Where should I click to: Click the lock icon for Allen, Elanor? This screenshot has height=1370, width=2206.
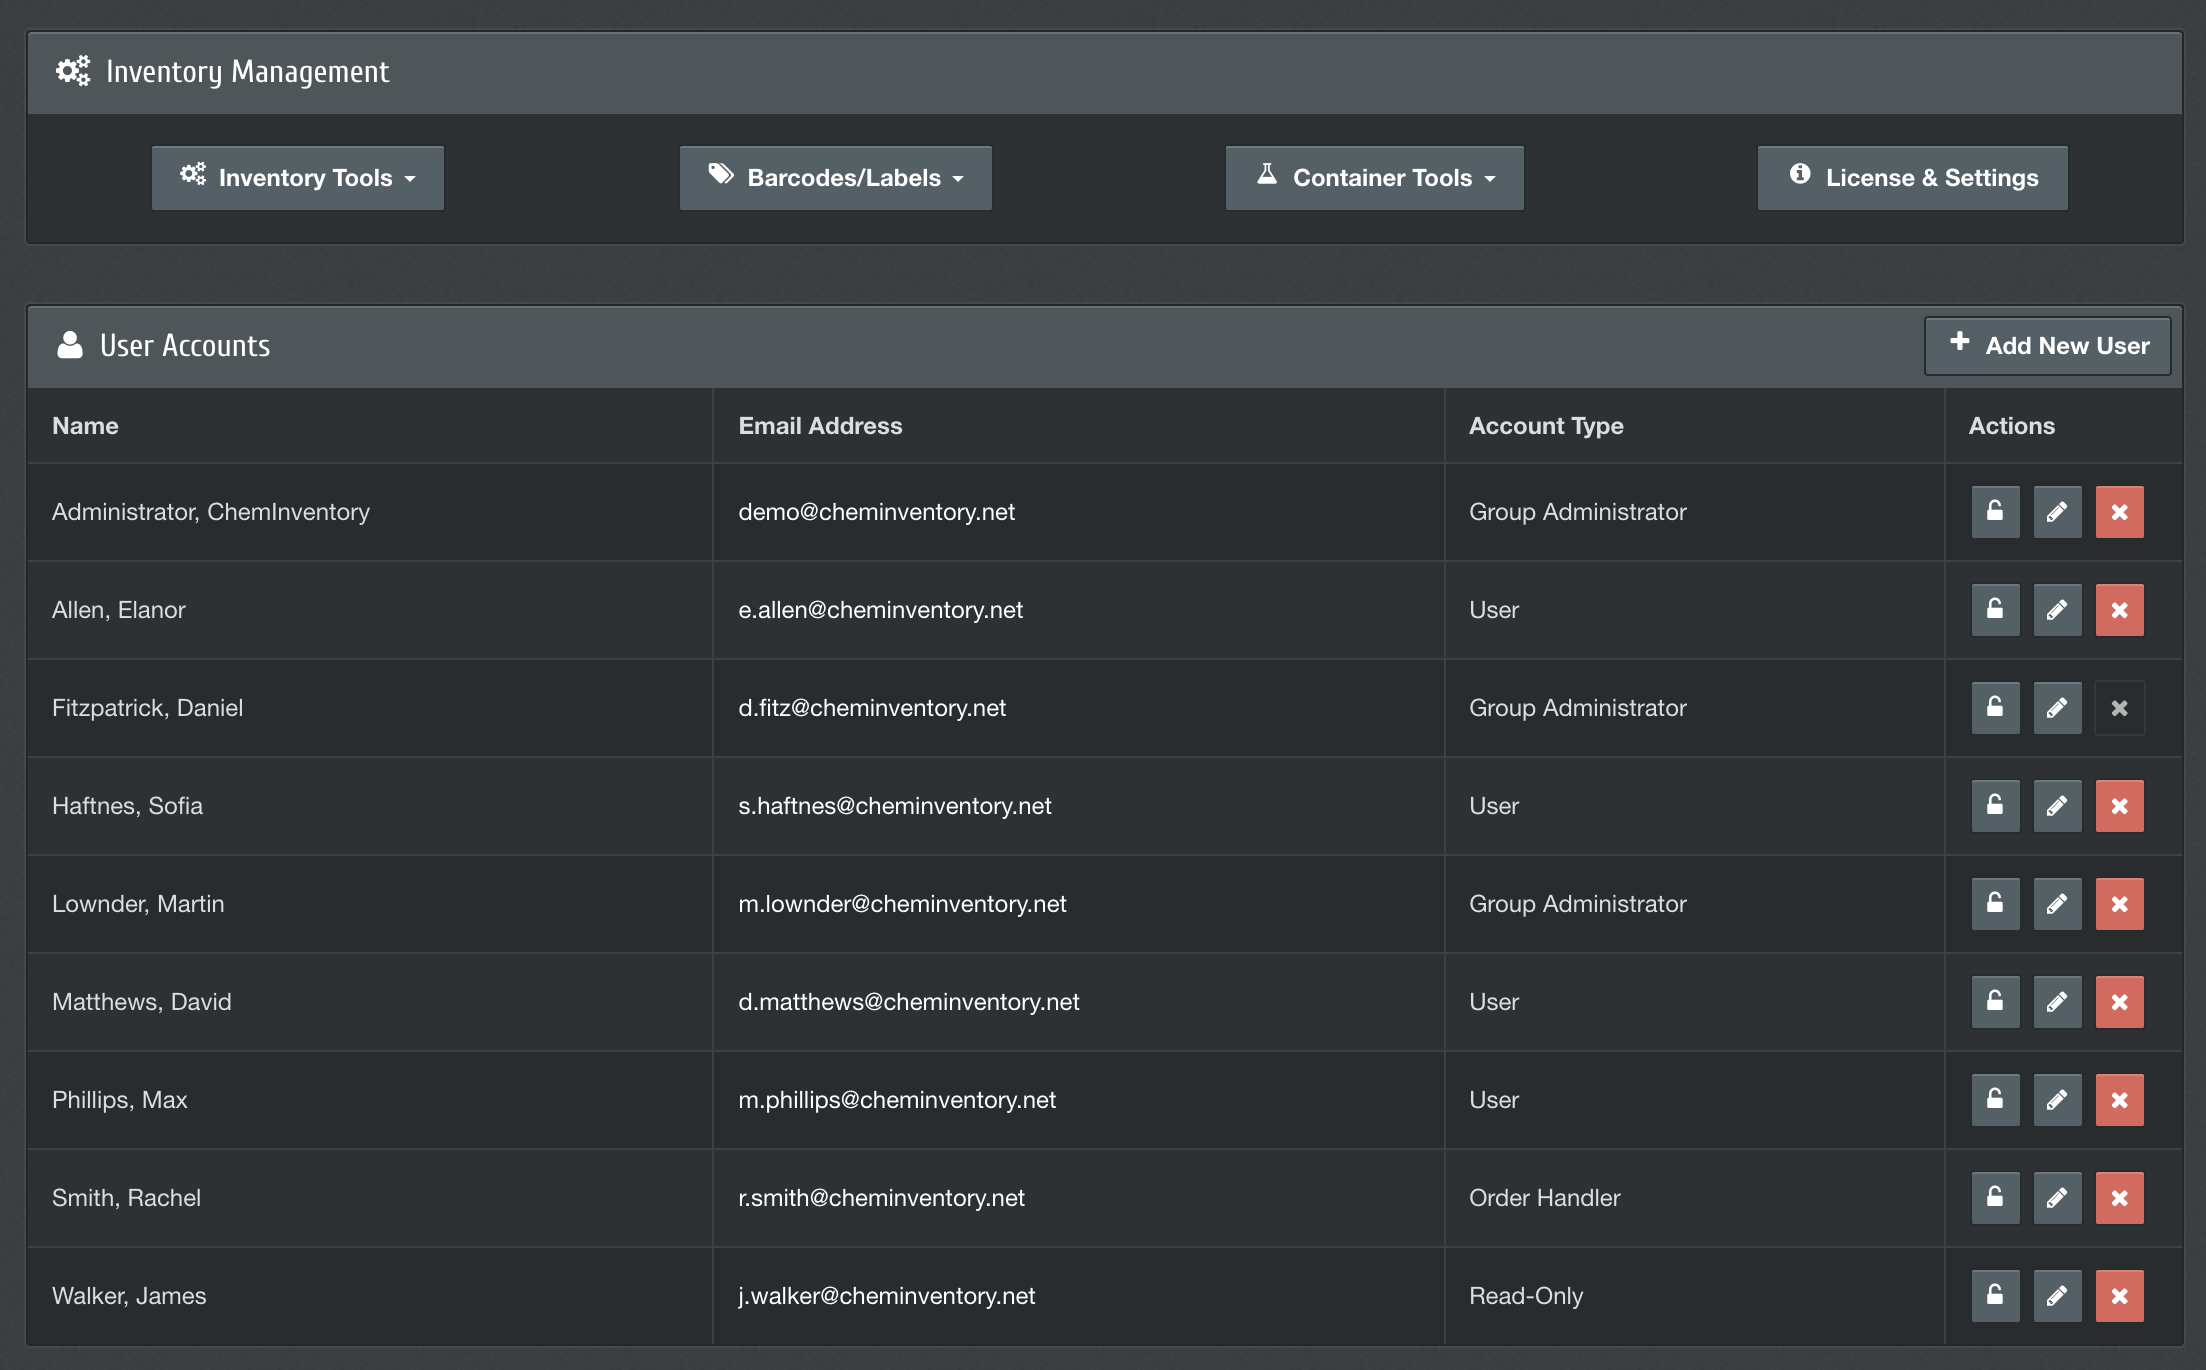click(1995, 609)
